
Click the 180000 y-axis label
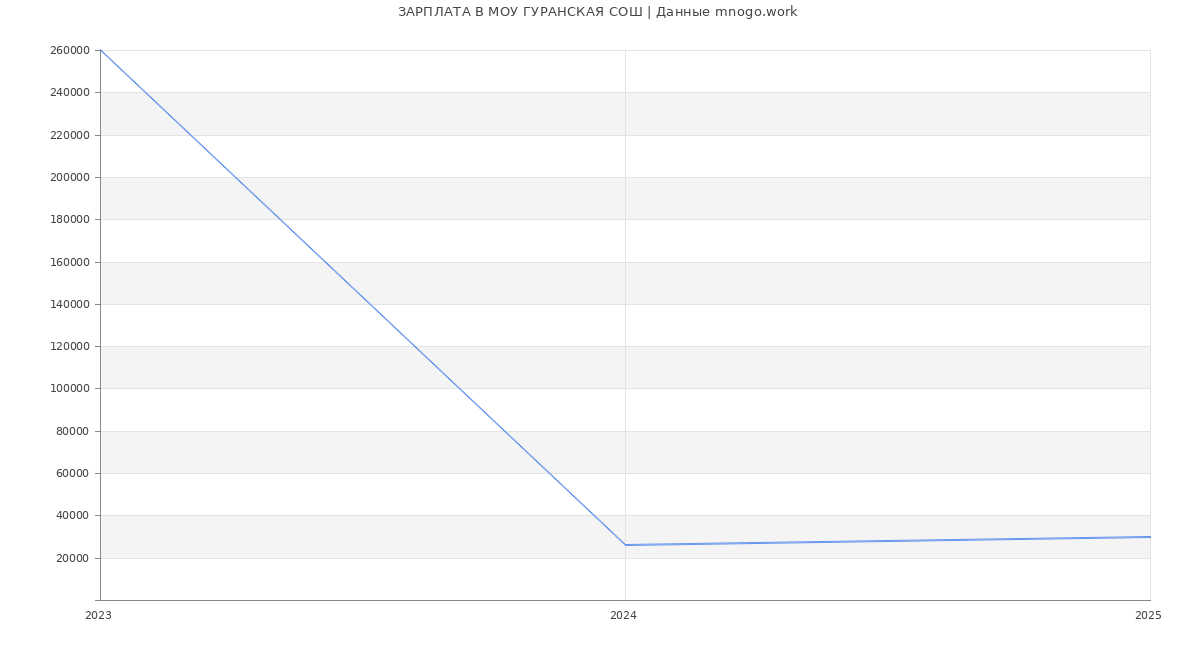click(x=69, y=220)
